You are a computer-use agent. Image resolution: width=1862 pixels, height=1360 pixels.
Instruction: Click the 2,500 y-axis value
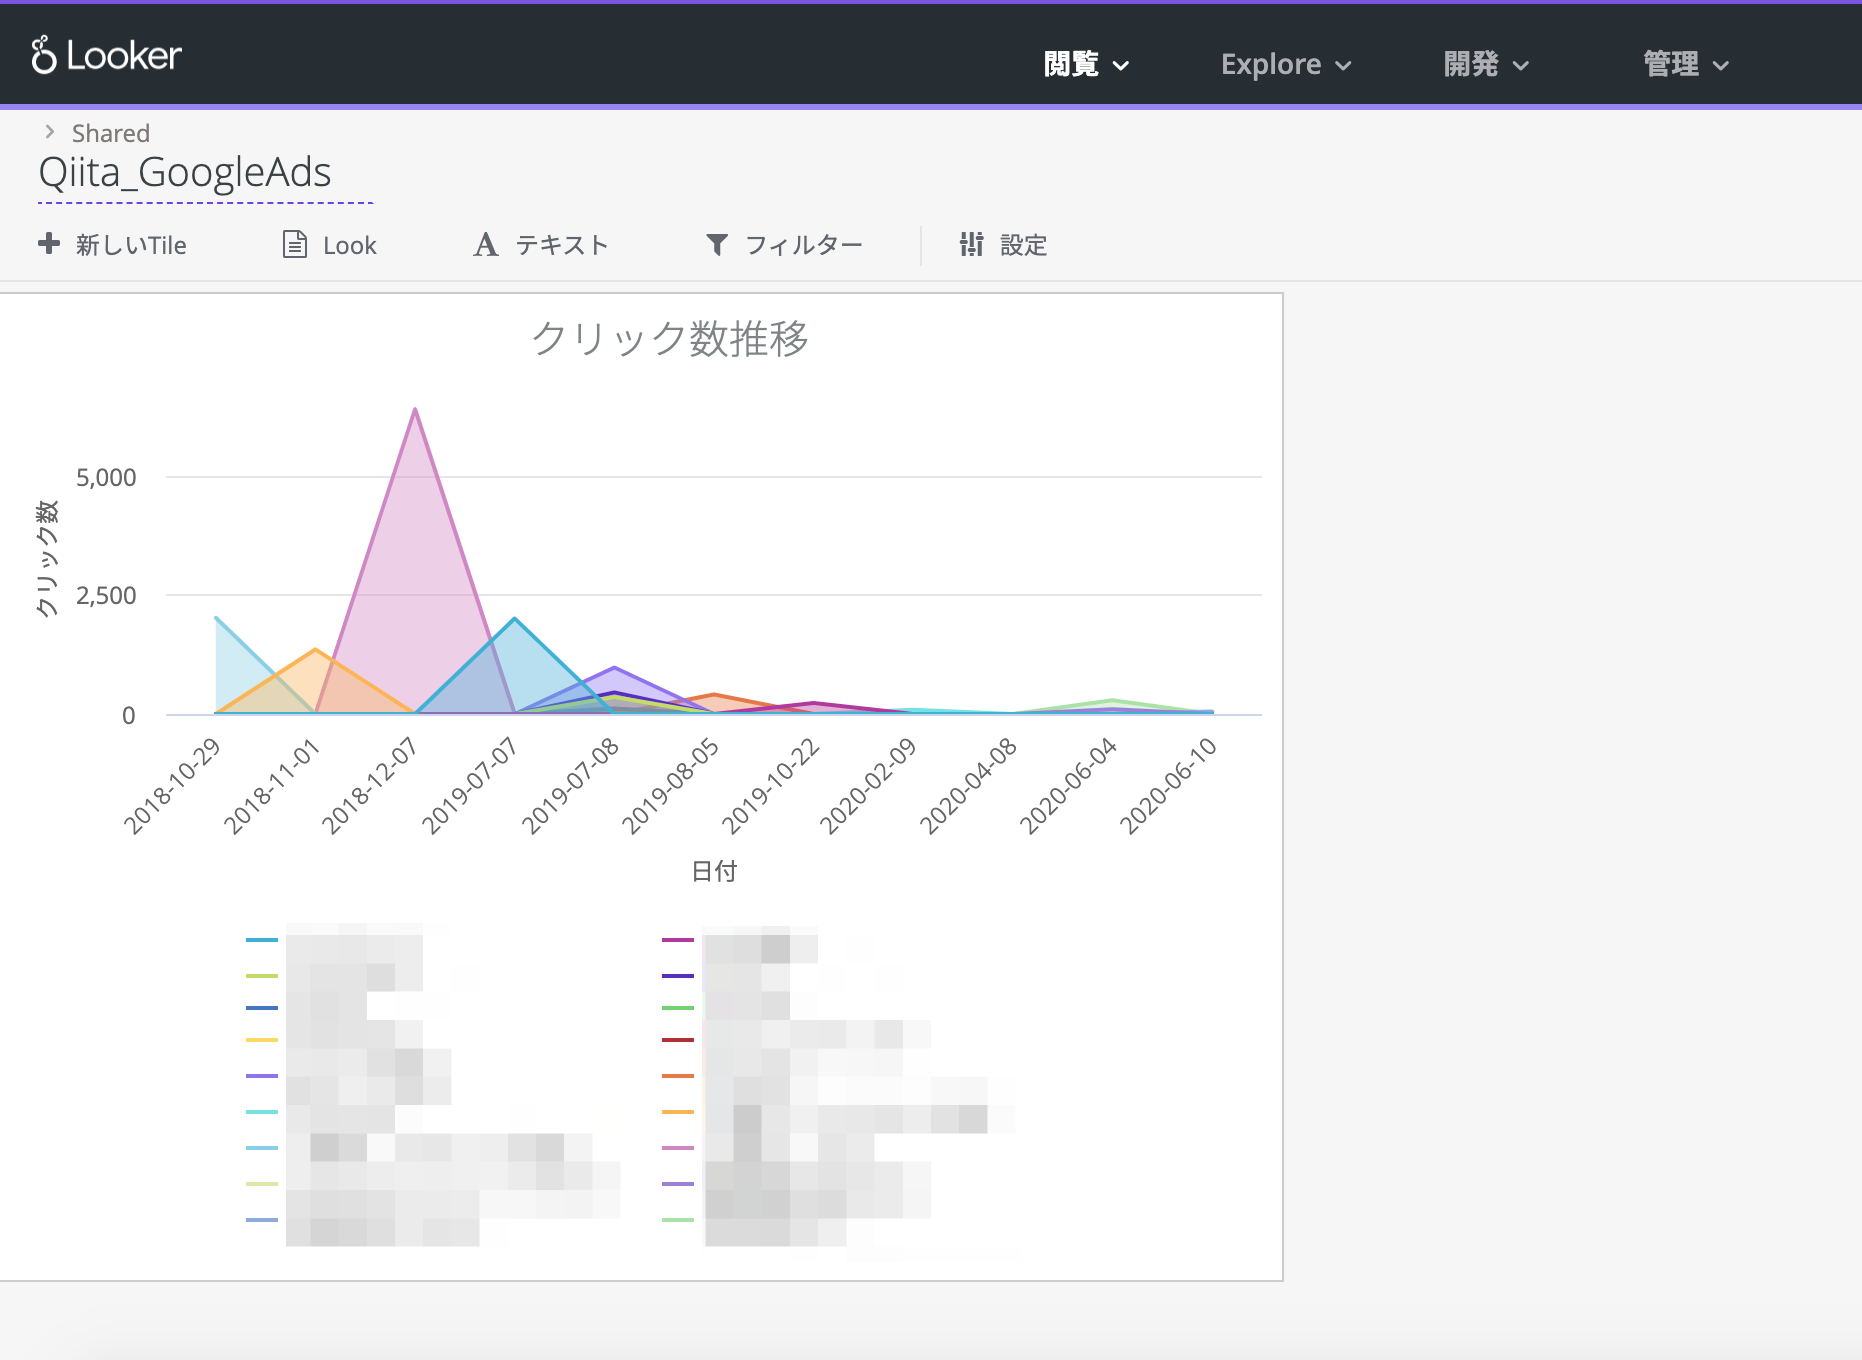[106, 596]
